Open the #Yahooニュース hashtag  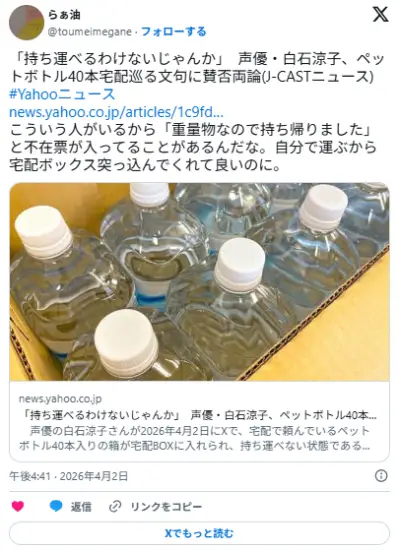[62, 94]
